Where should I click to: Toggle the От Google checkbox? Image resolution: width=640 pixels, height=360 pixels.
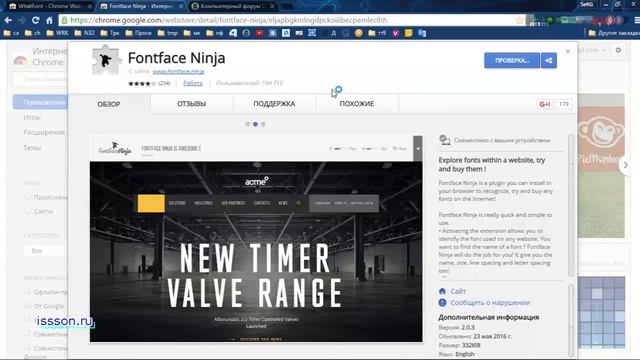pyautogui.click(x=28, y=305)
